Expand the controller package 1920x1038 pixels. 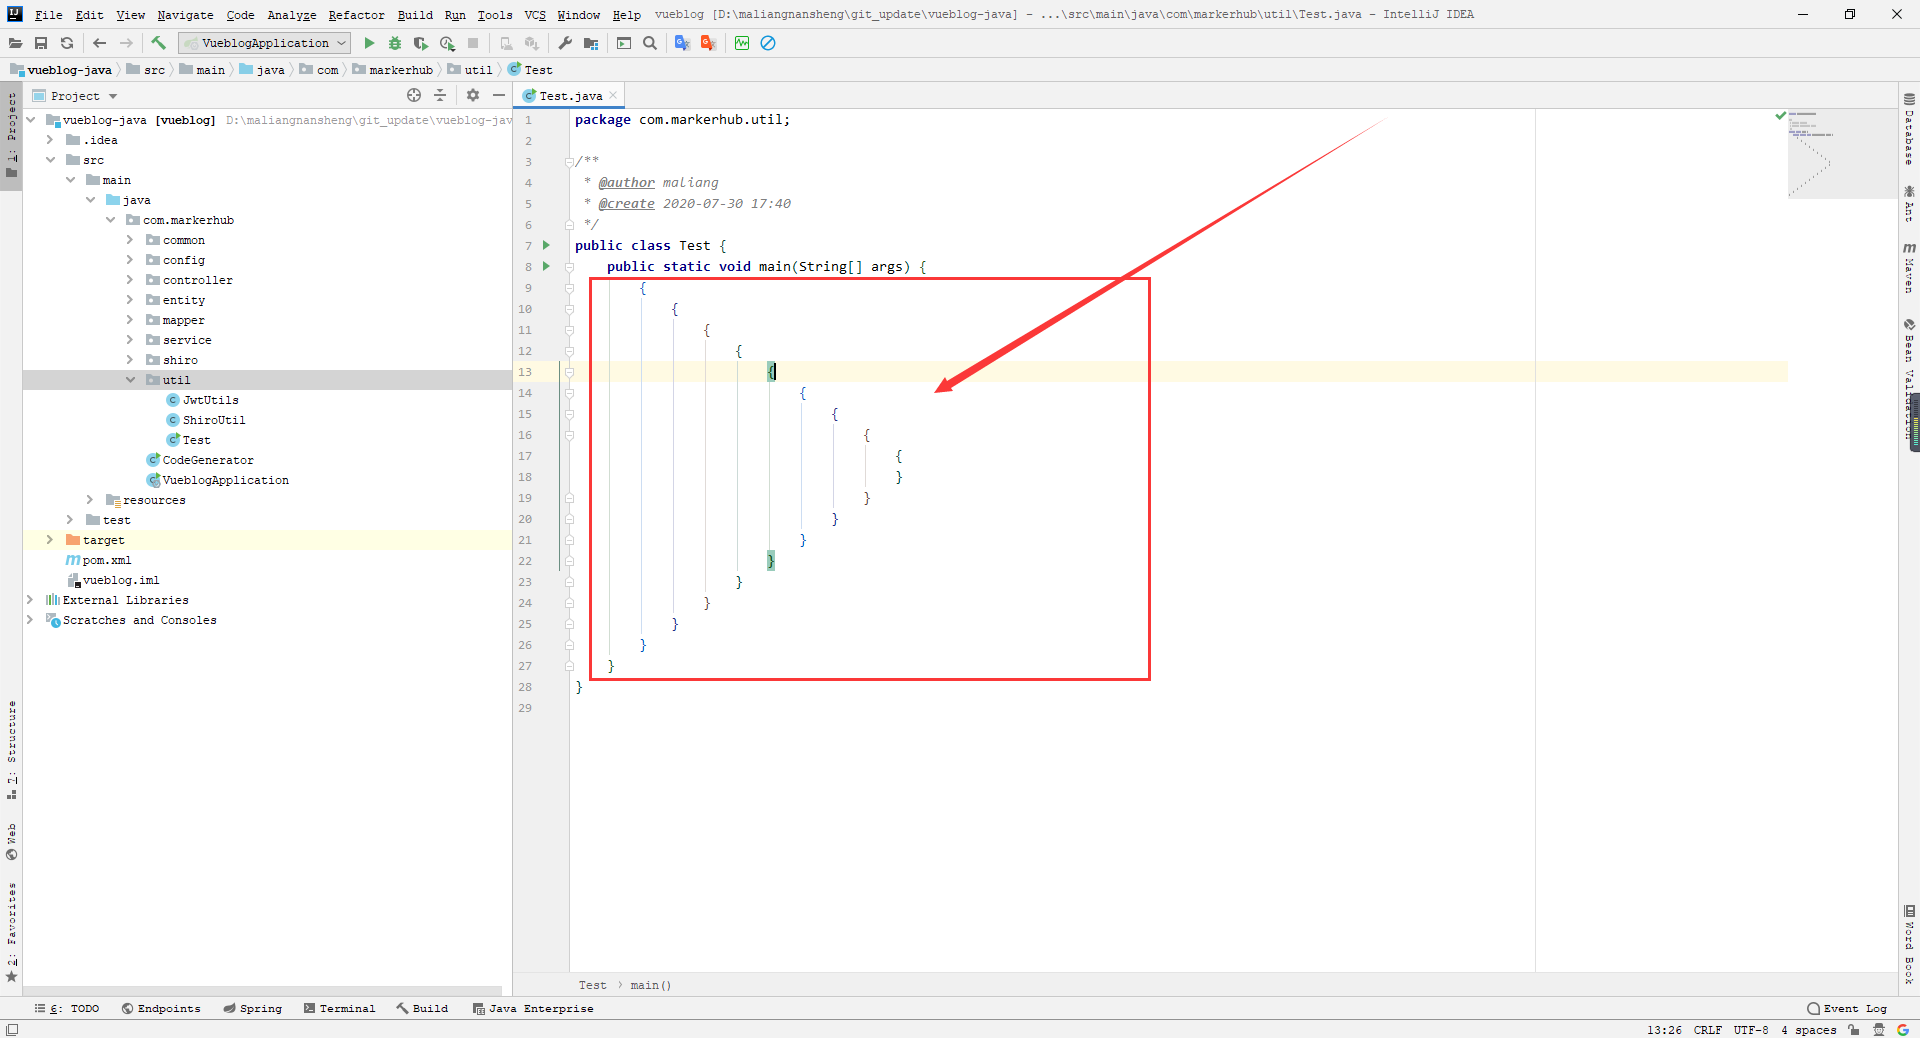point(130,280)
